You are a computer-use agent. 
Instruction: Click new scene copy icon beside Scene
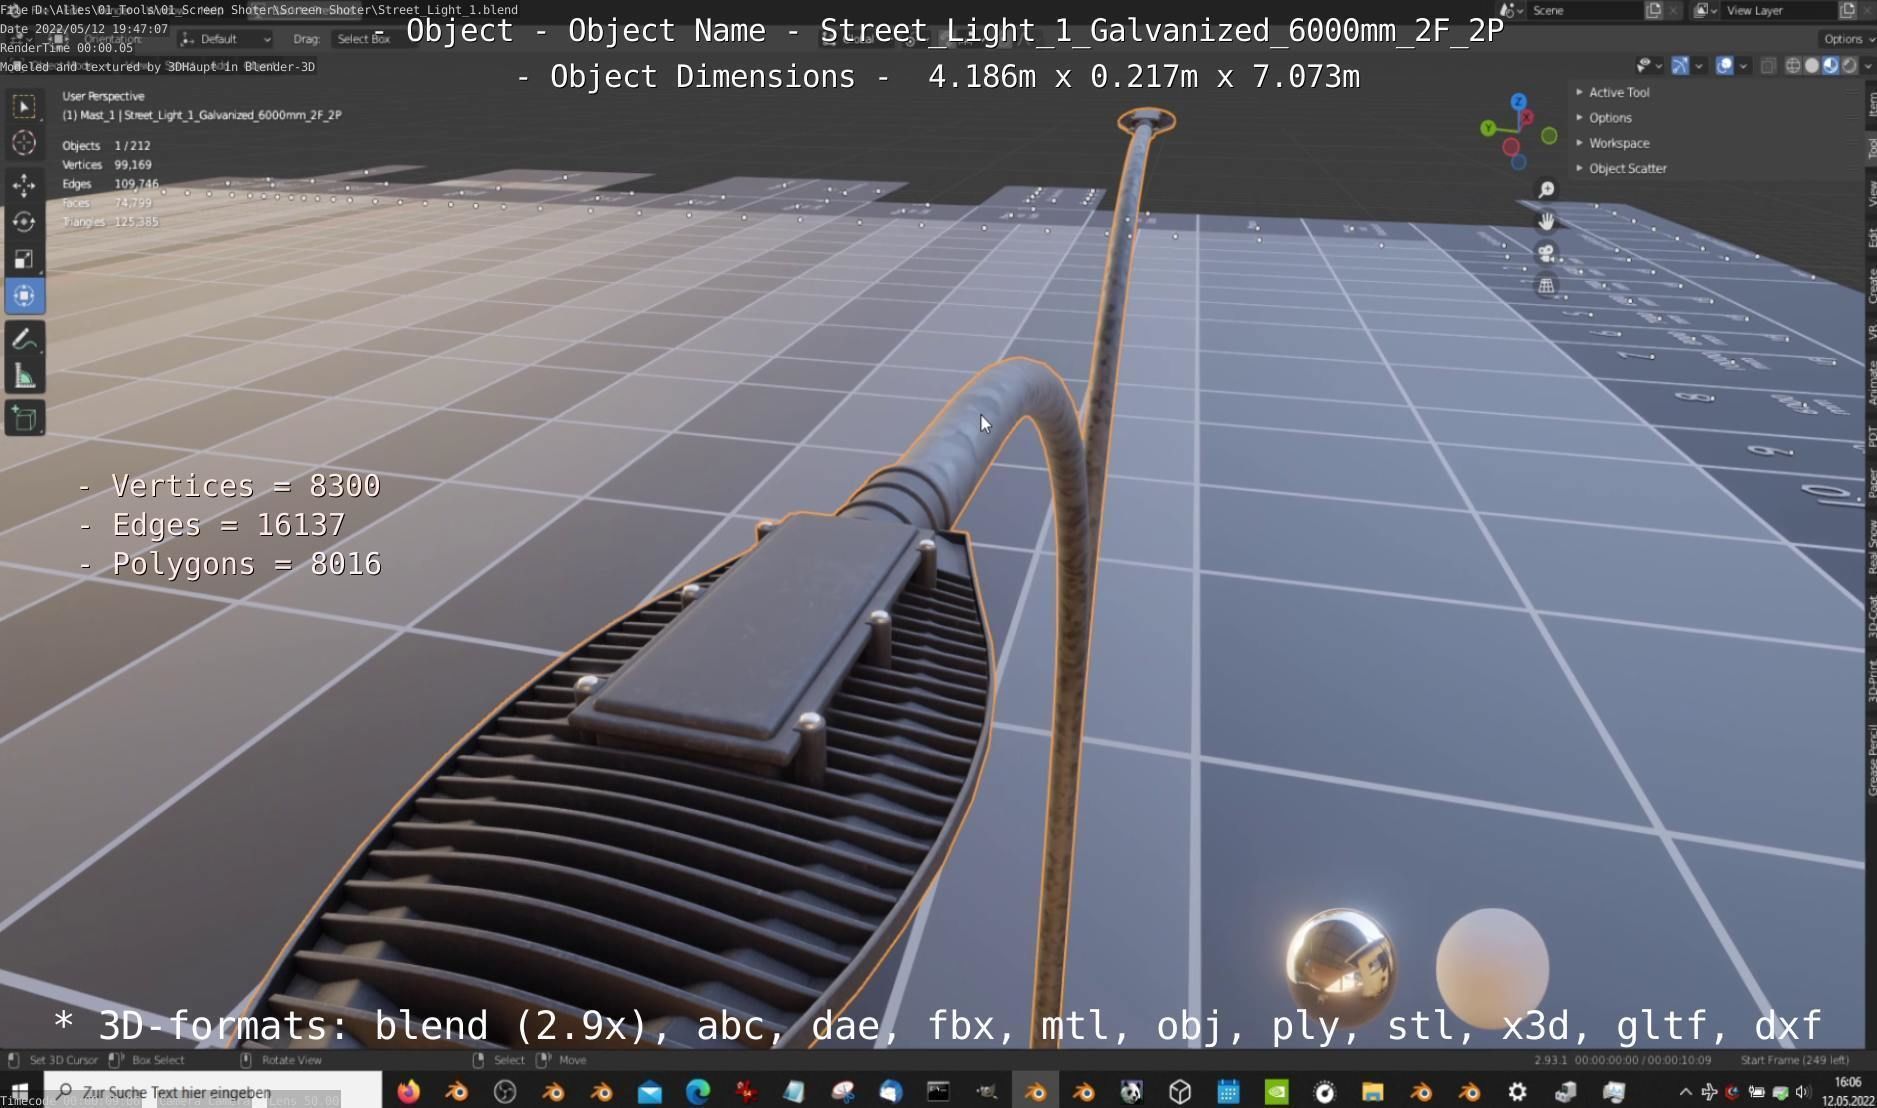[1653, 10]
